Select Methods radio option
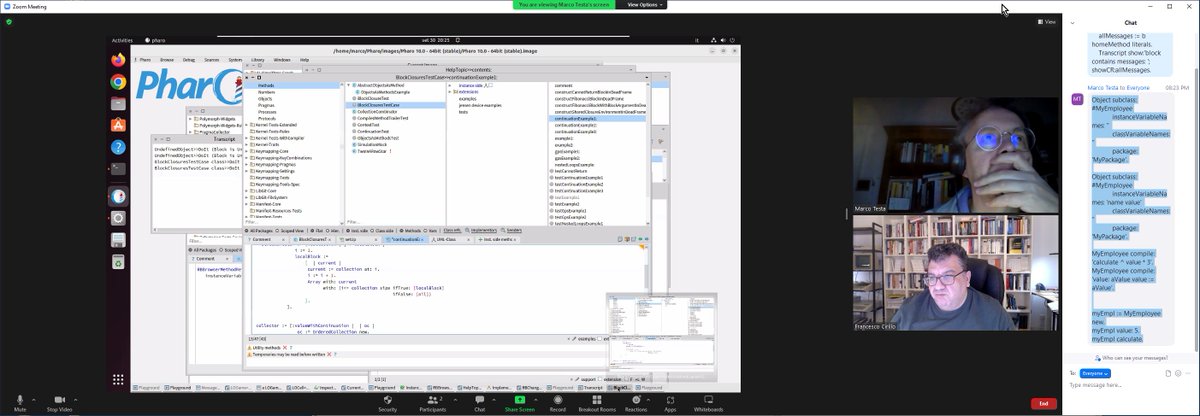The width and height of the screenshot is (1200, 416). [411, 230]
